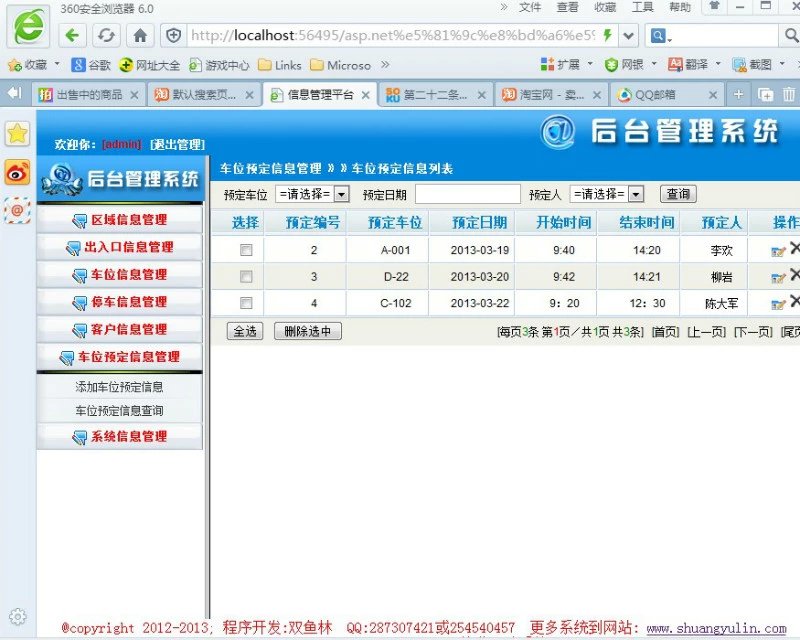Open the Weibo icon in side panel
Viewport: 800px width, 640px height.
pos(17,172)
